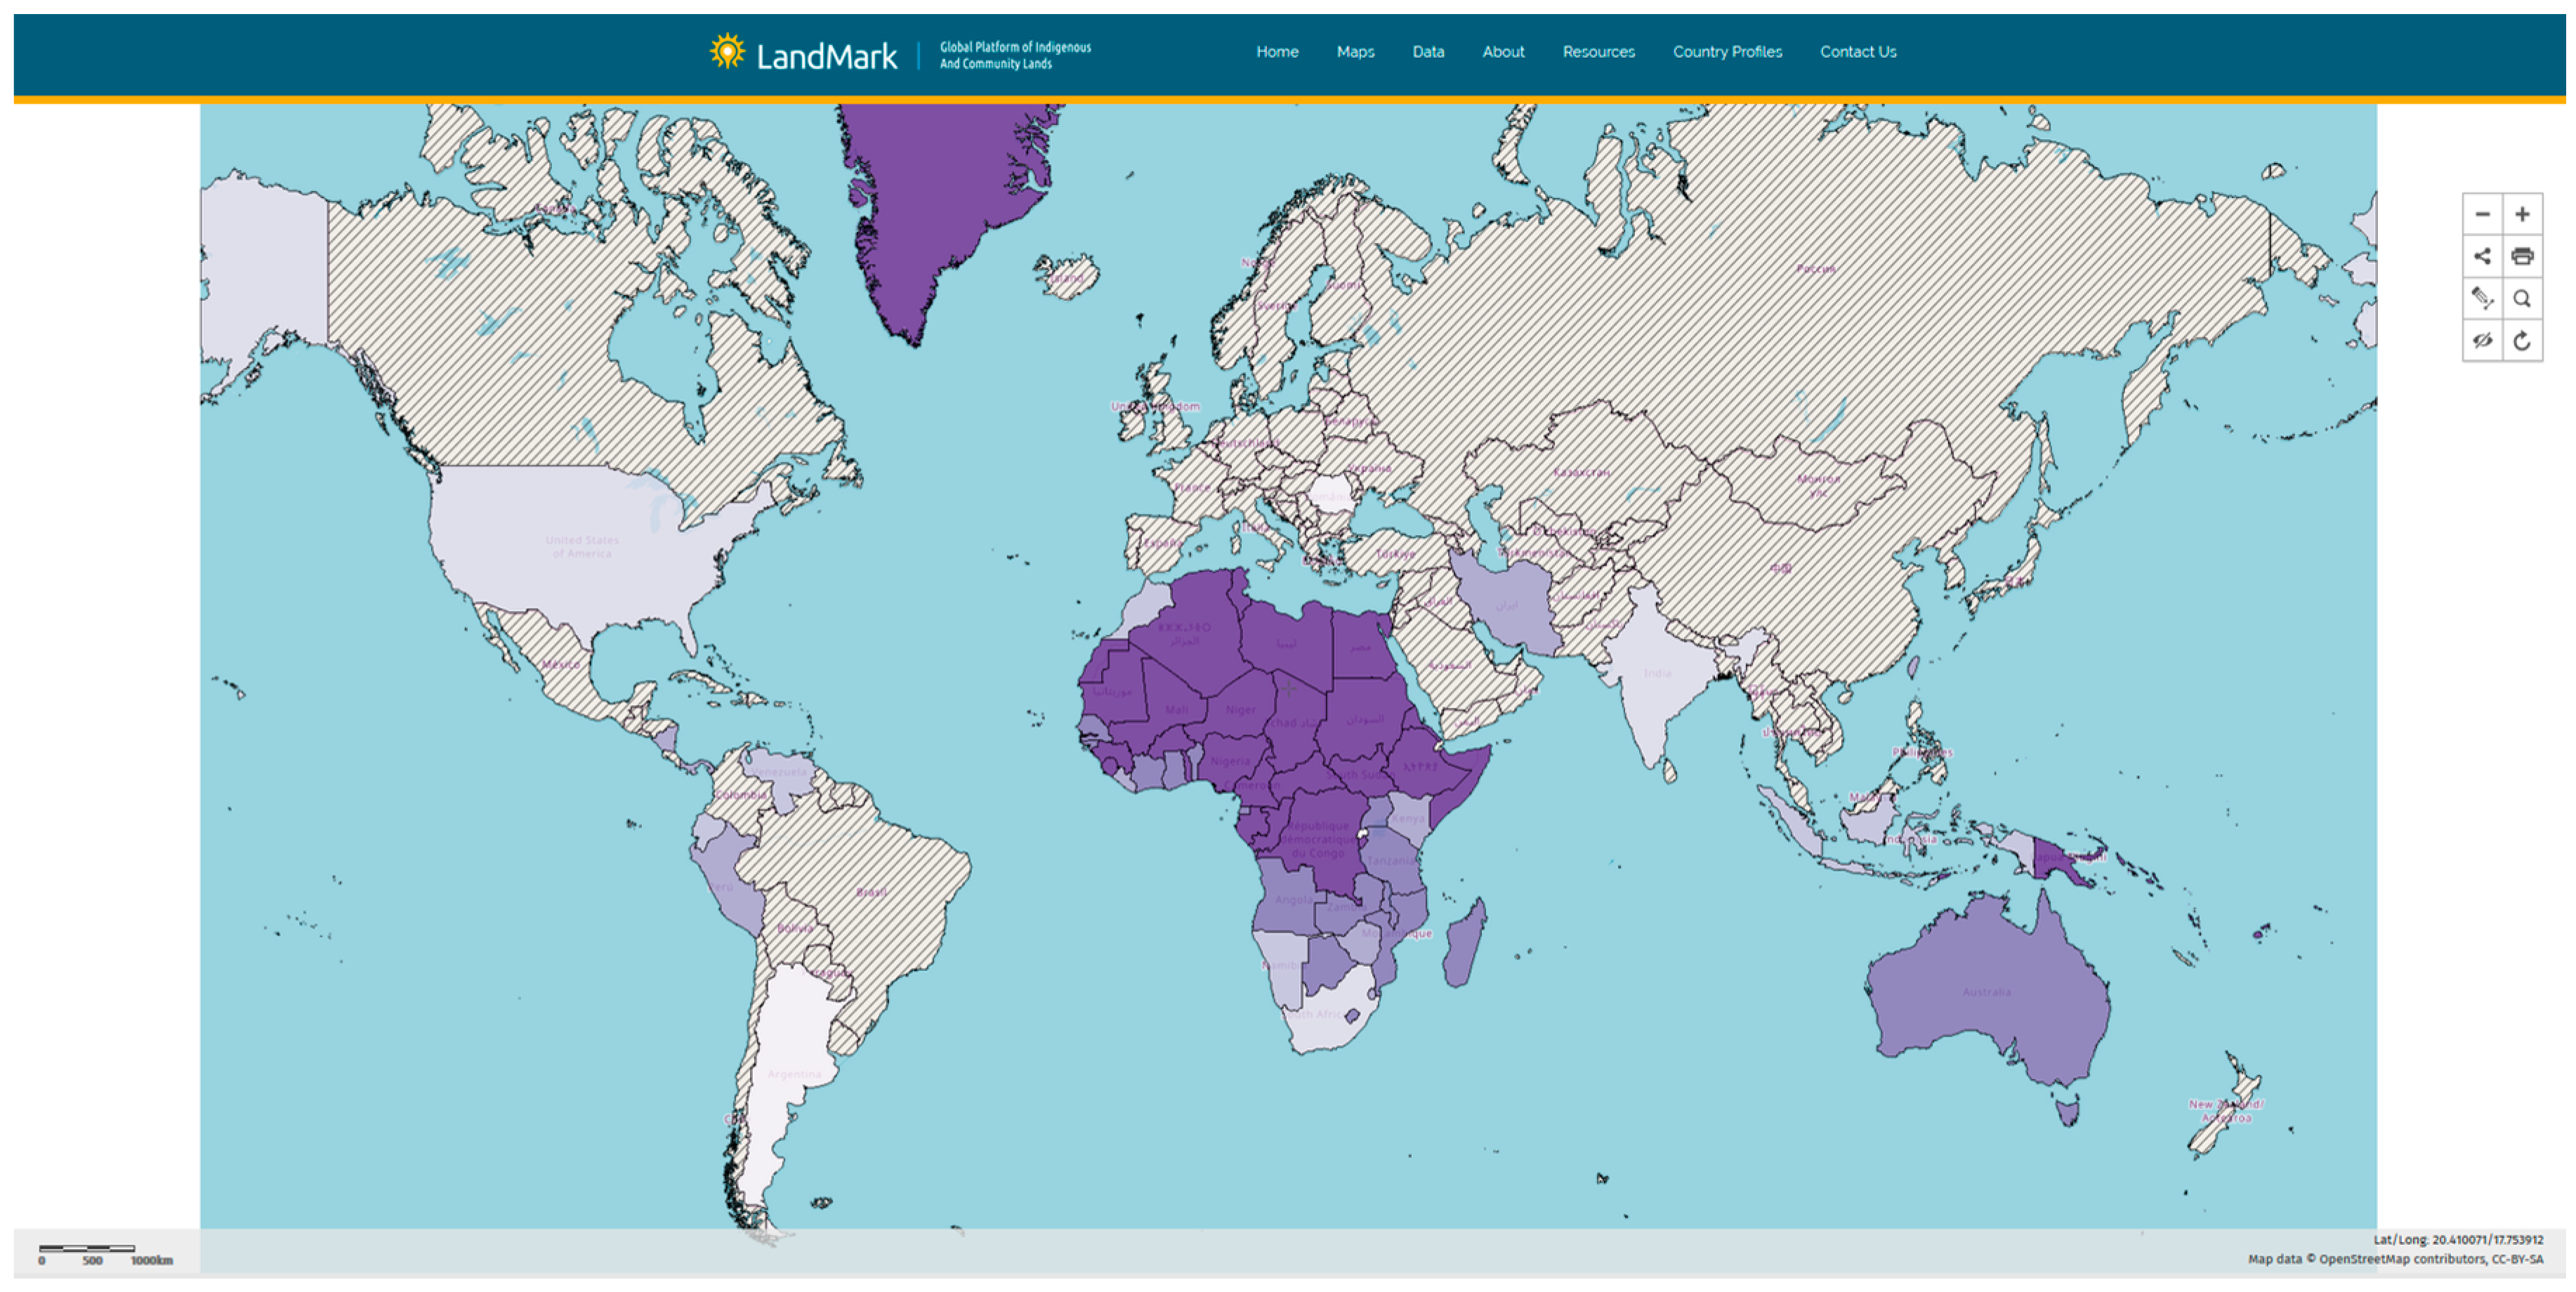Click the LandMark sun logo
This screenshot has width=2576, height=1292.
point(727,52)
